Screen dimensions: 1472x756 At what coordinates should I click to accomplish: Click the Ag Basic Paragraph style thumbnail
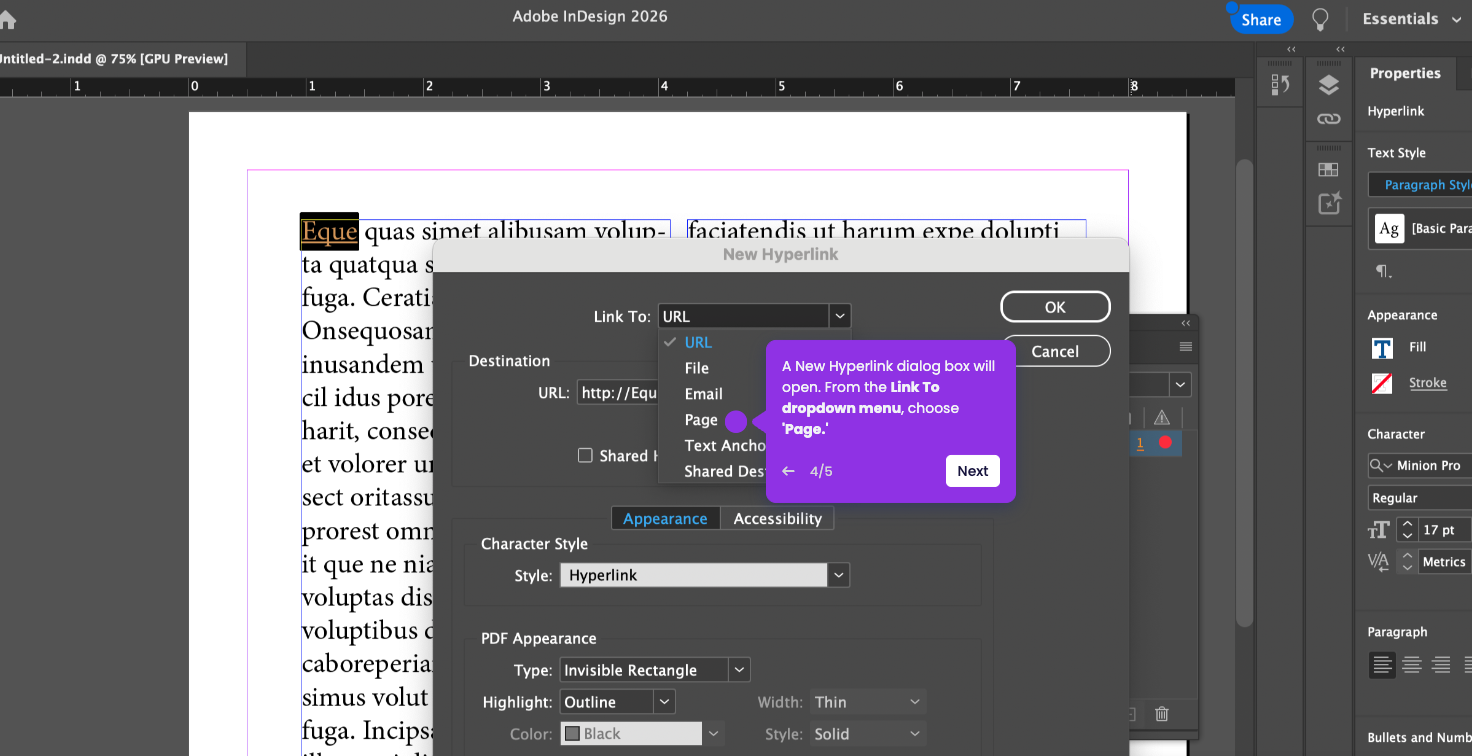[x=1389, y=228]
